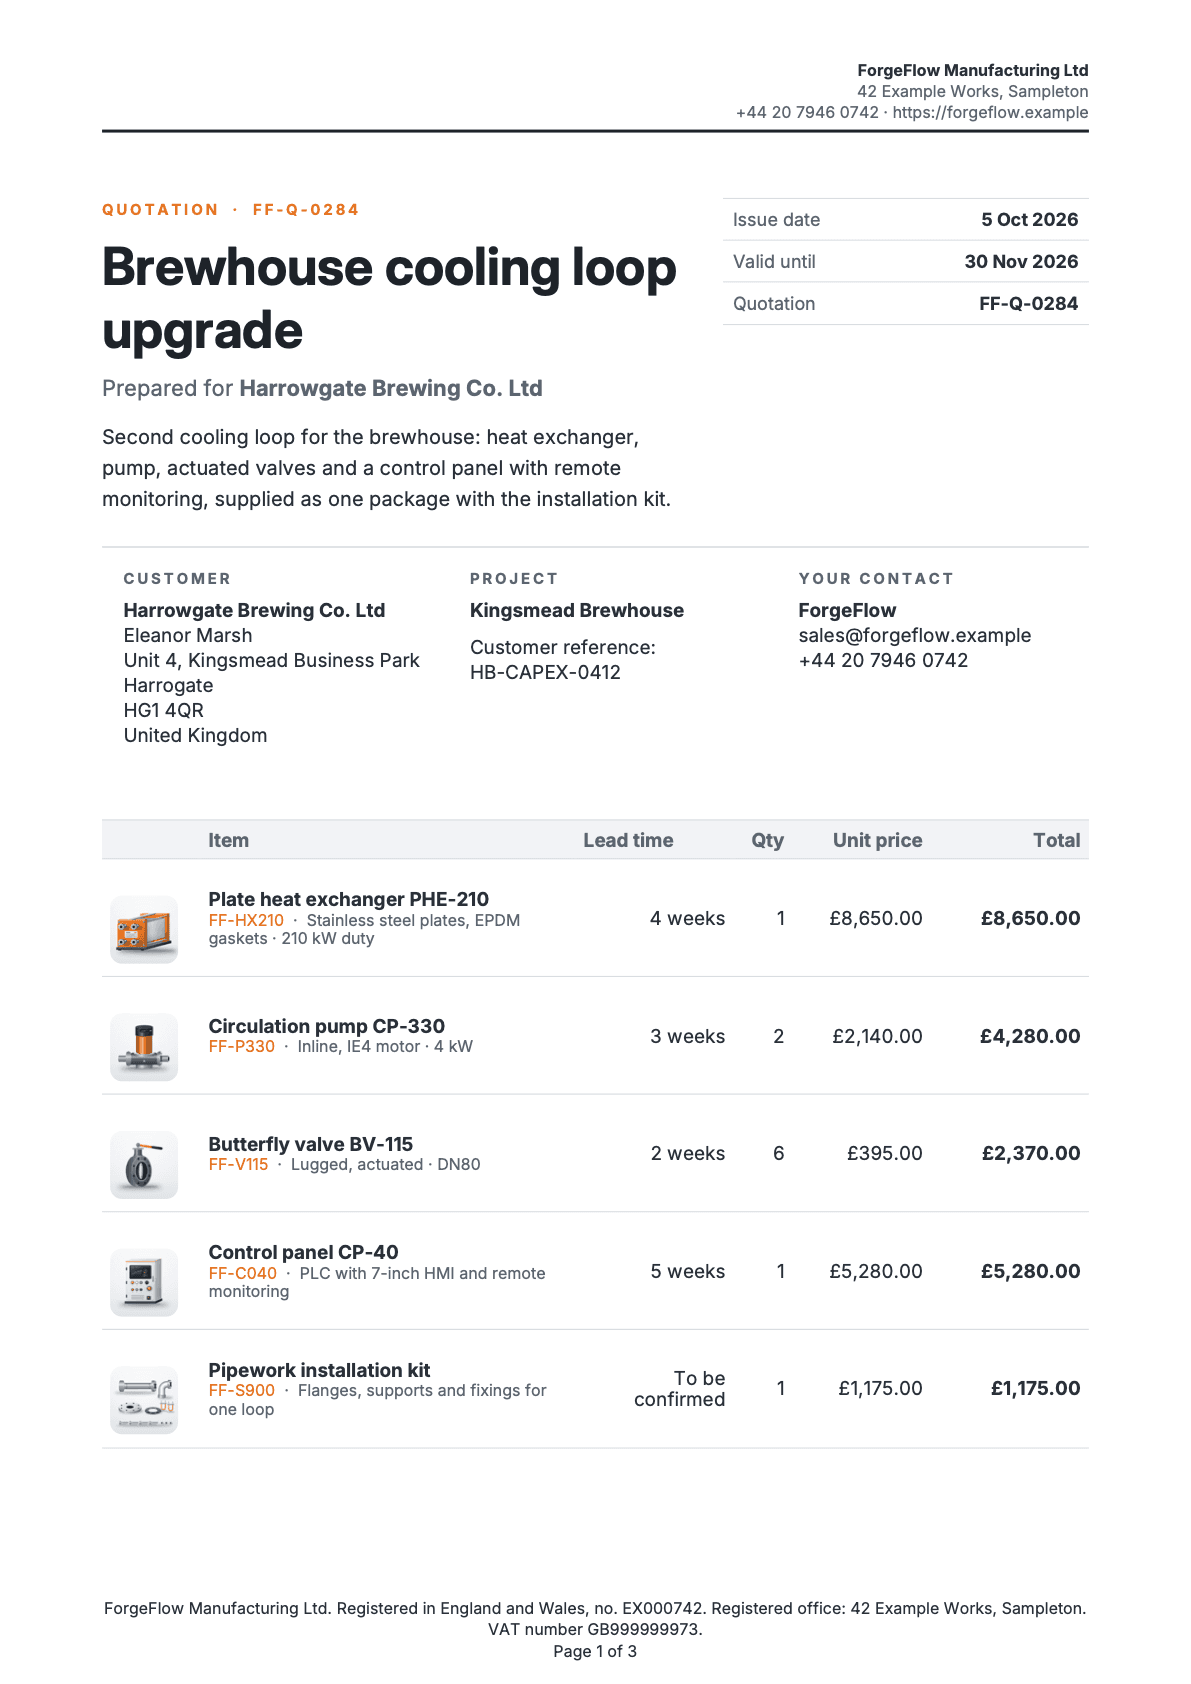Screen dimensions: 1191x1684
Task: Click SKU code FF-P330
Action: [x=241, y=1046]
